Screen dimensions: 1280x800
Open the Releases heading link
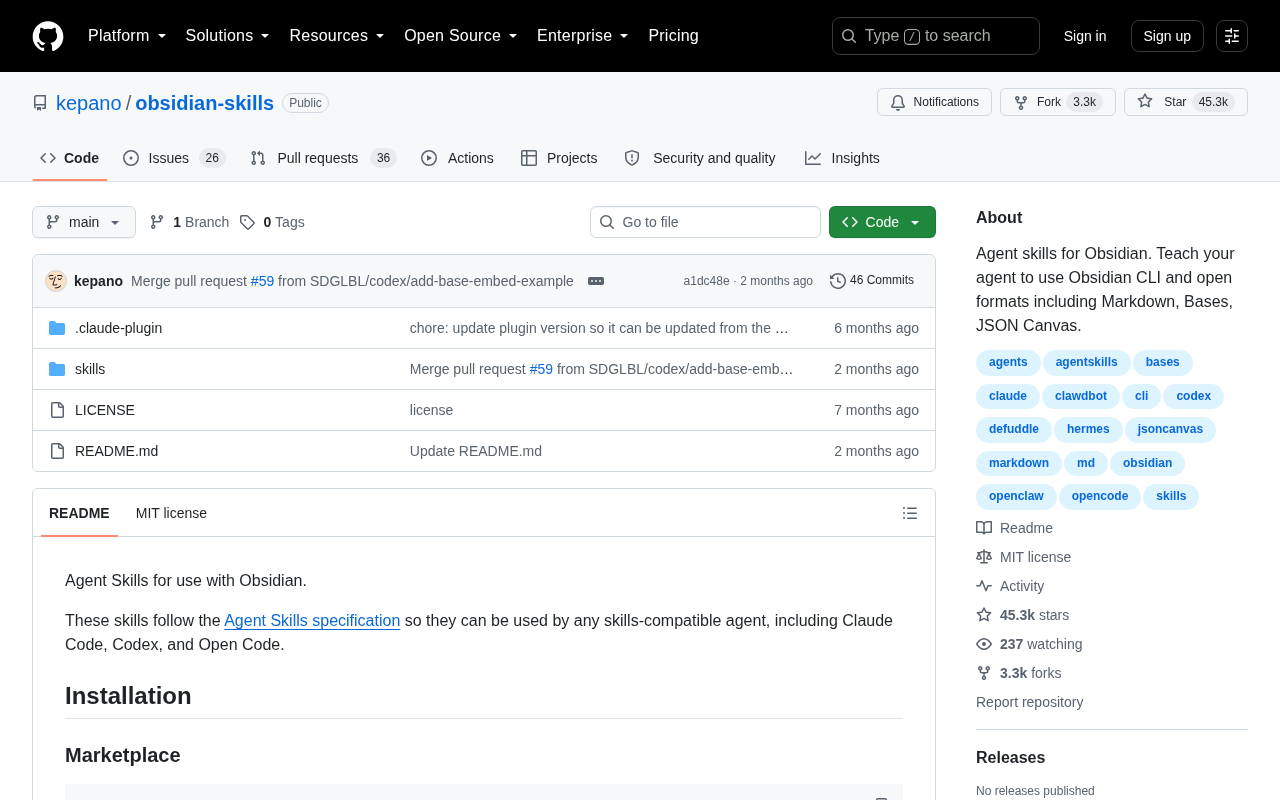(x=1010, y=758)
